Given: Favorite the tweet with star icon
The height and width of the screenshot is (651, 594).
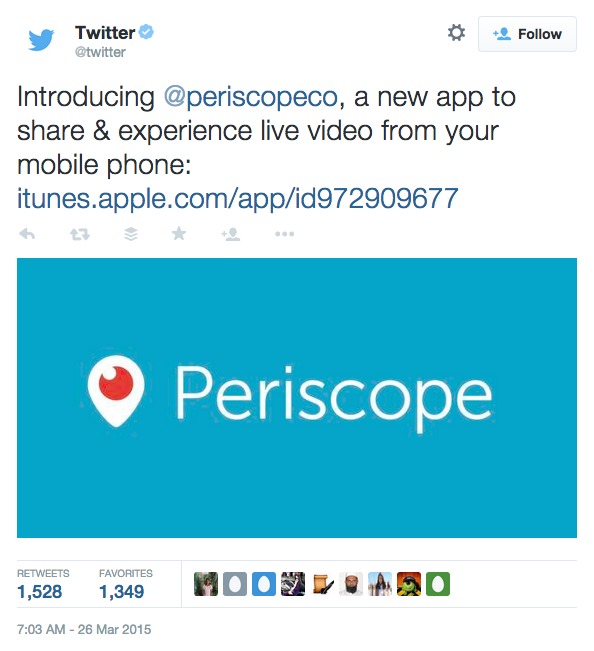Looking at the screenshot, I should (179, 234).
